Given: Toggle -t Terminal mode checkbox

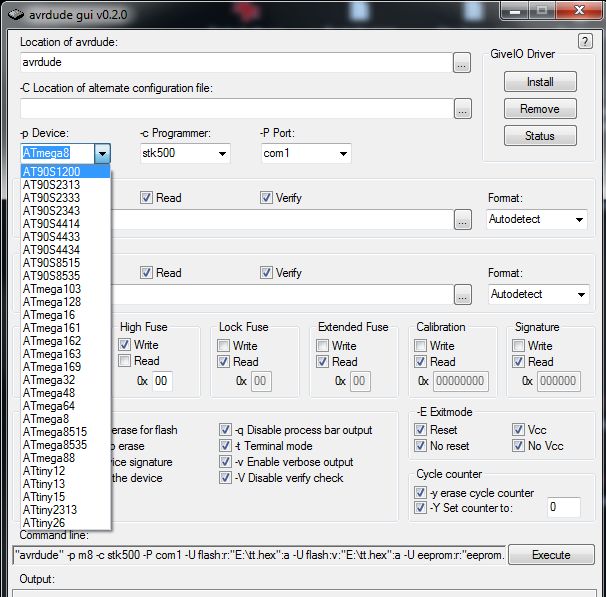Looking at the screenshot, I should 225,446.
